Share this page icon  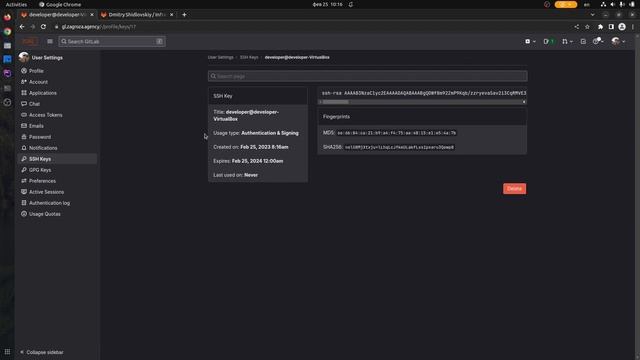click(576, 27)
